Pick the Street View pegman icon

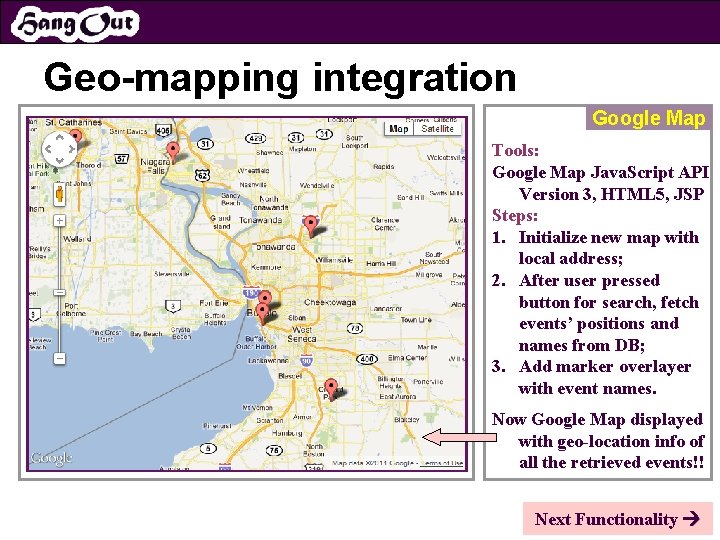pos(59,194)
